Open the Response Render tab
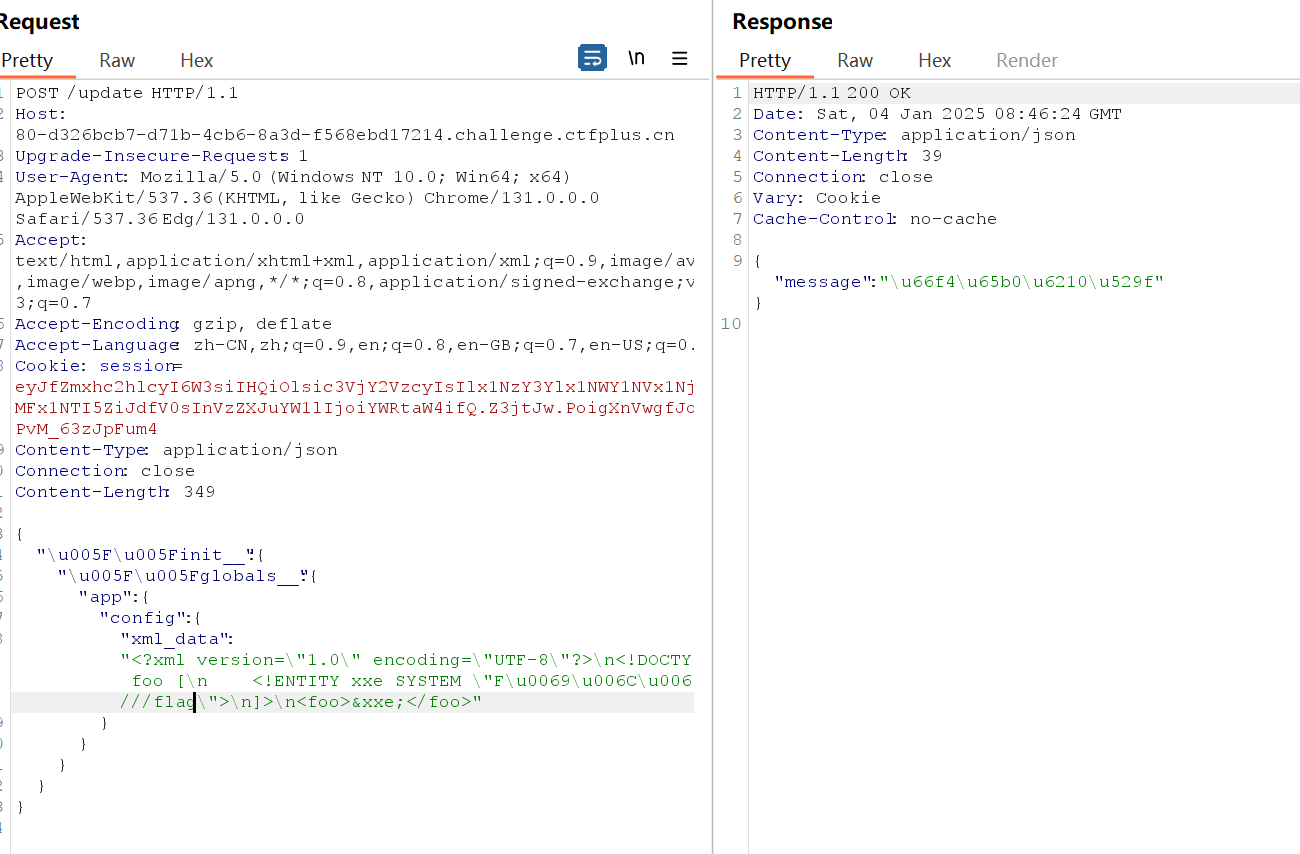This screenshot has width=1300, height=854. pos(1027,60)
